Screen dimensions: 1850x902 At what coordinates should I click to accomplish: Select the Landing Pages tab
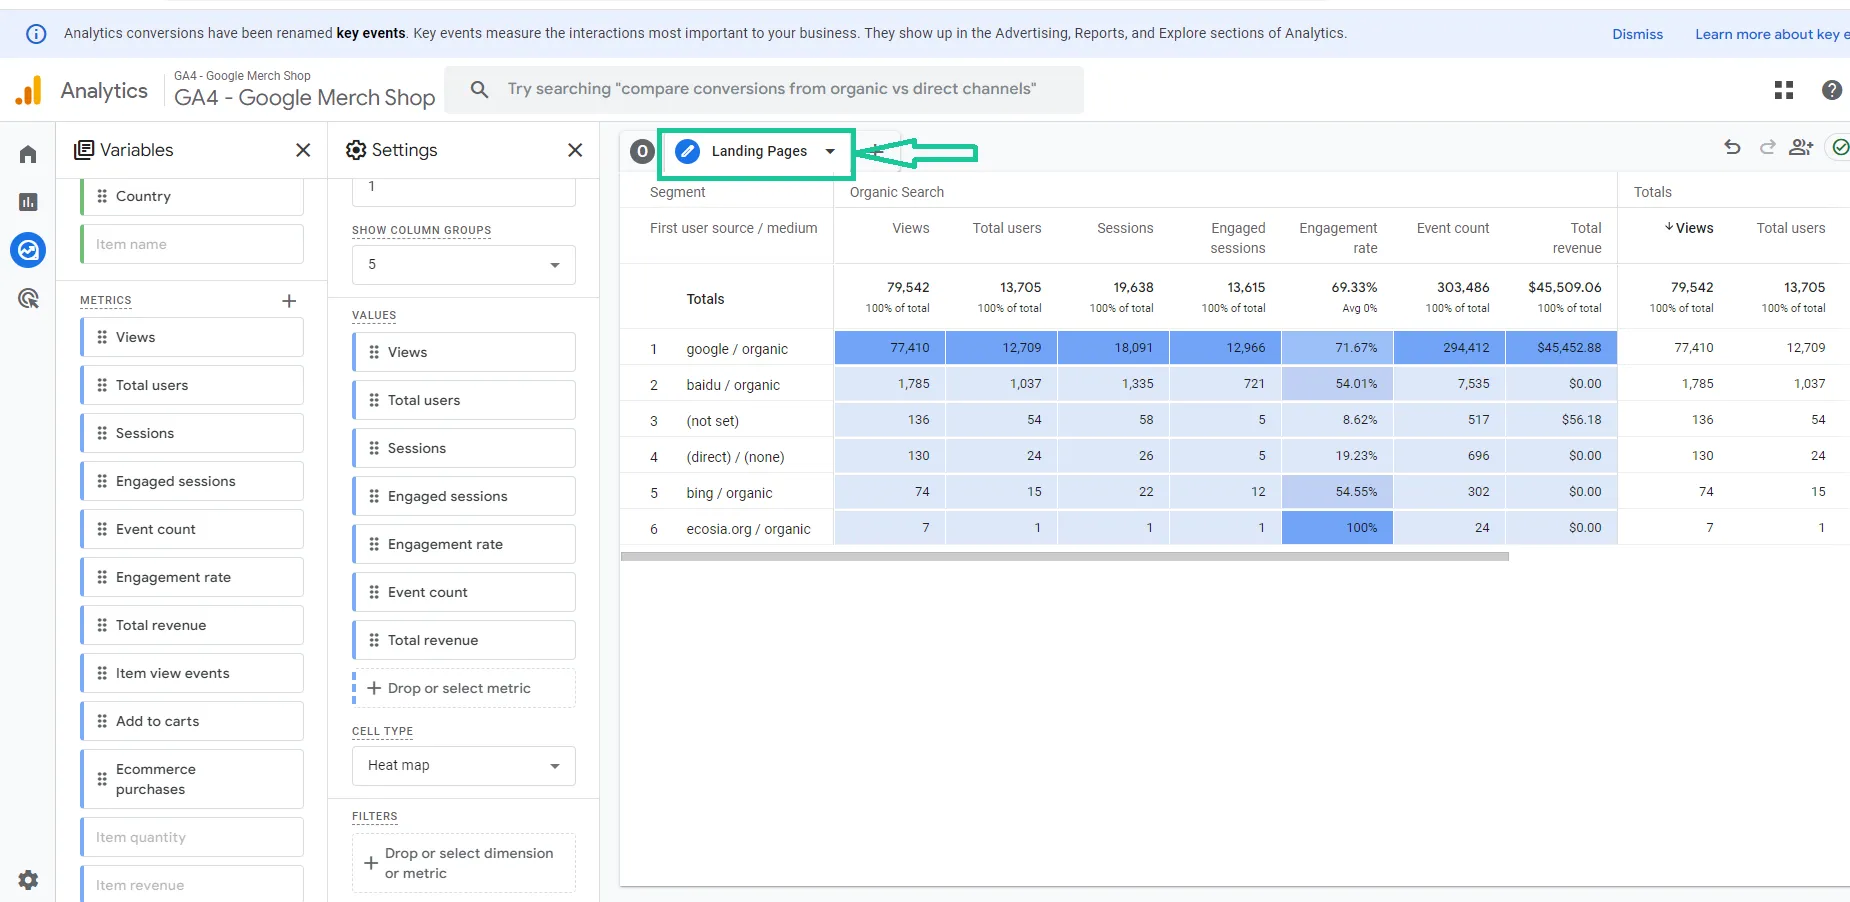[759, 152]
